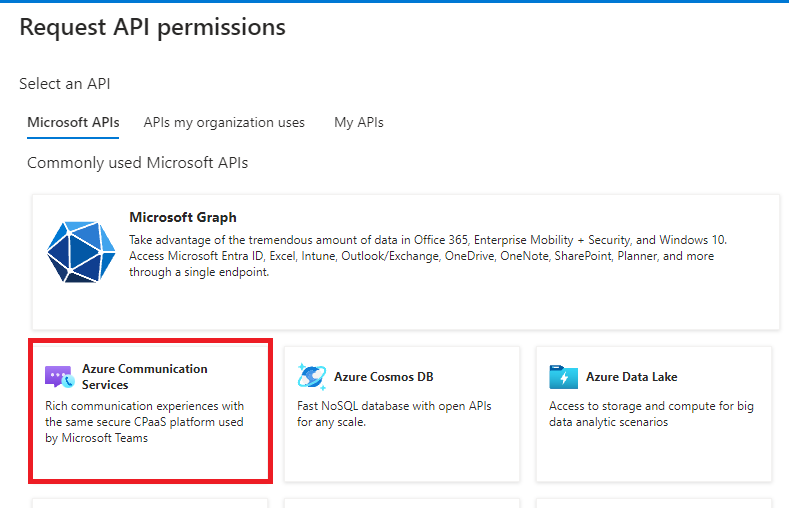Click 'Fast NoSQL database' description text

(x=394, y=414)
